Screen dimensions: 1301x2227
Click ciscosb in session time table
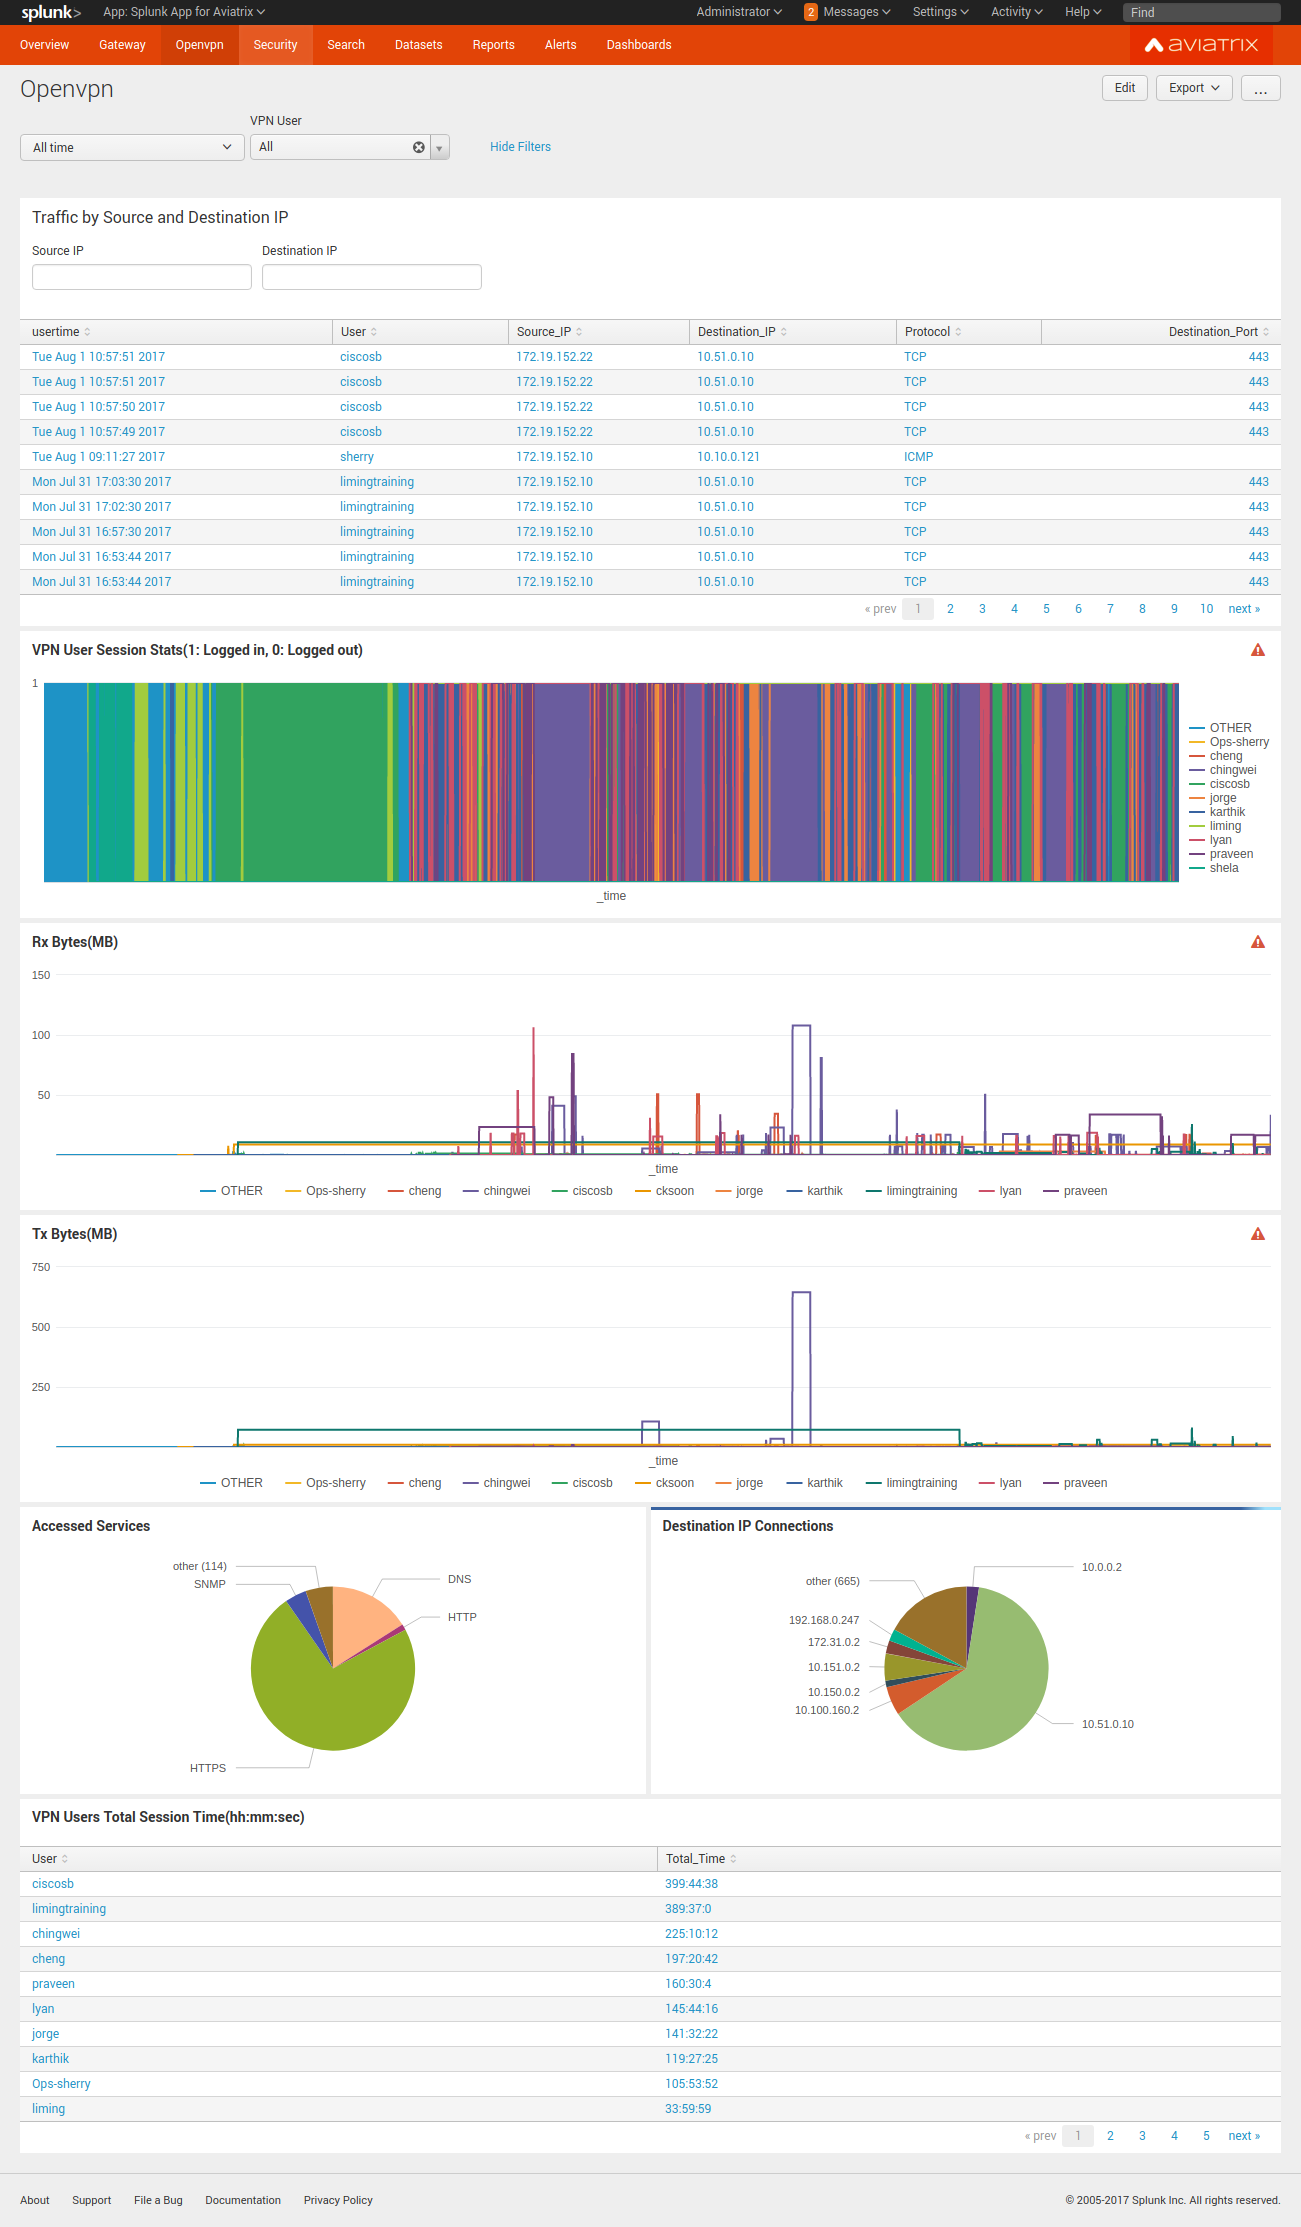click(53, 1884)
